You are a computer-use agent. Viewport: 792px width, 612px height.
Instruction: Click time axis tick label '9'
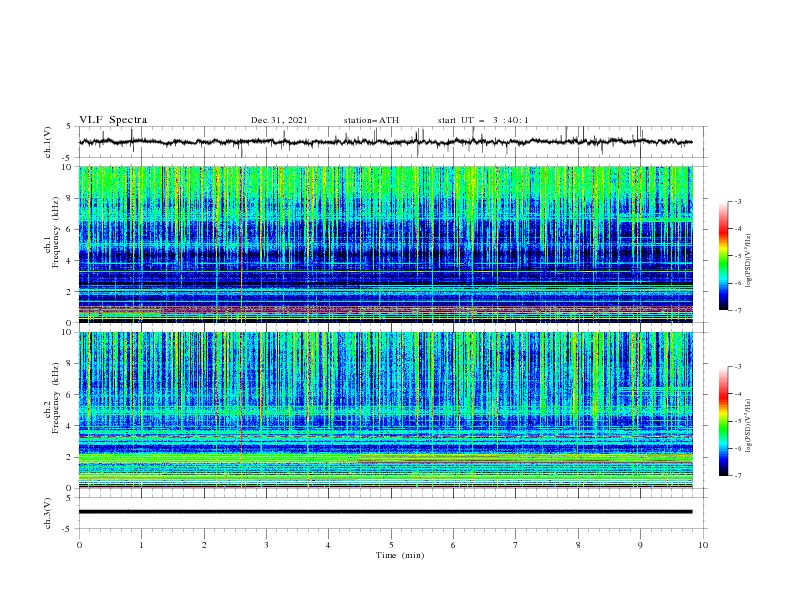[x=640, y=545]
